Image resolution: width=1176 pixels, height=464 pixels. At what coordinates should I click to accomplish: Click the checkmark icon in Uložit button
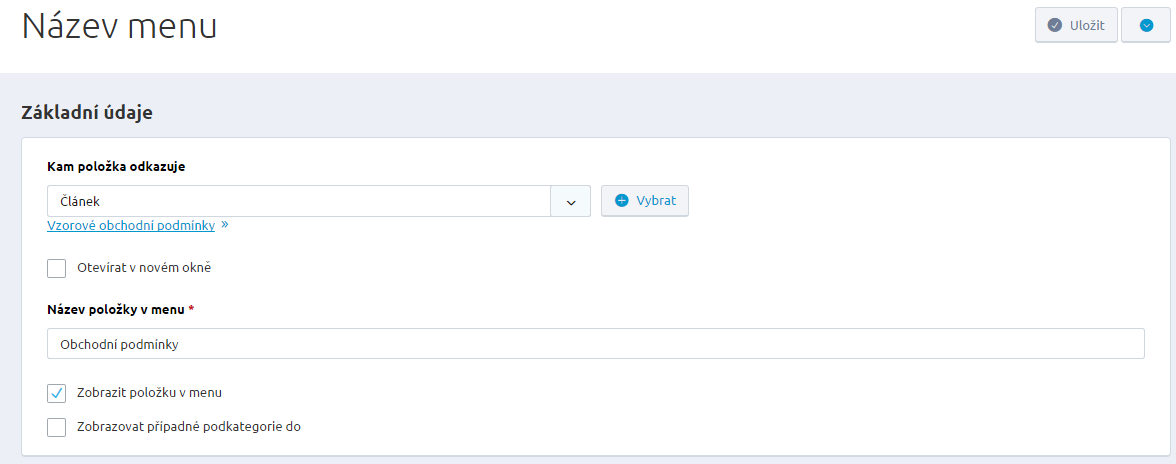(x=1054, y=26)
